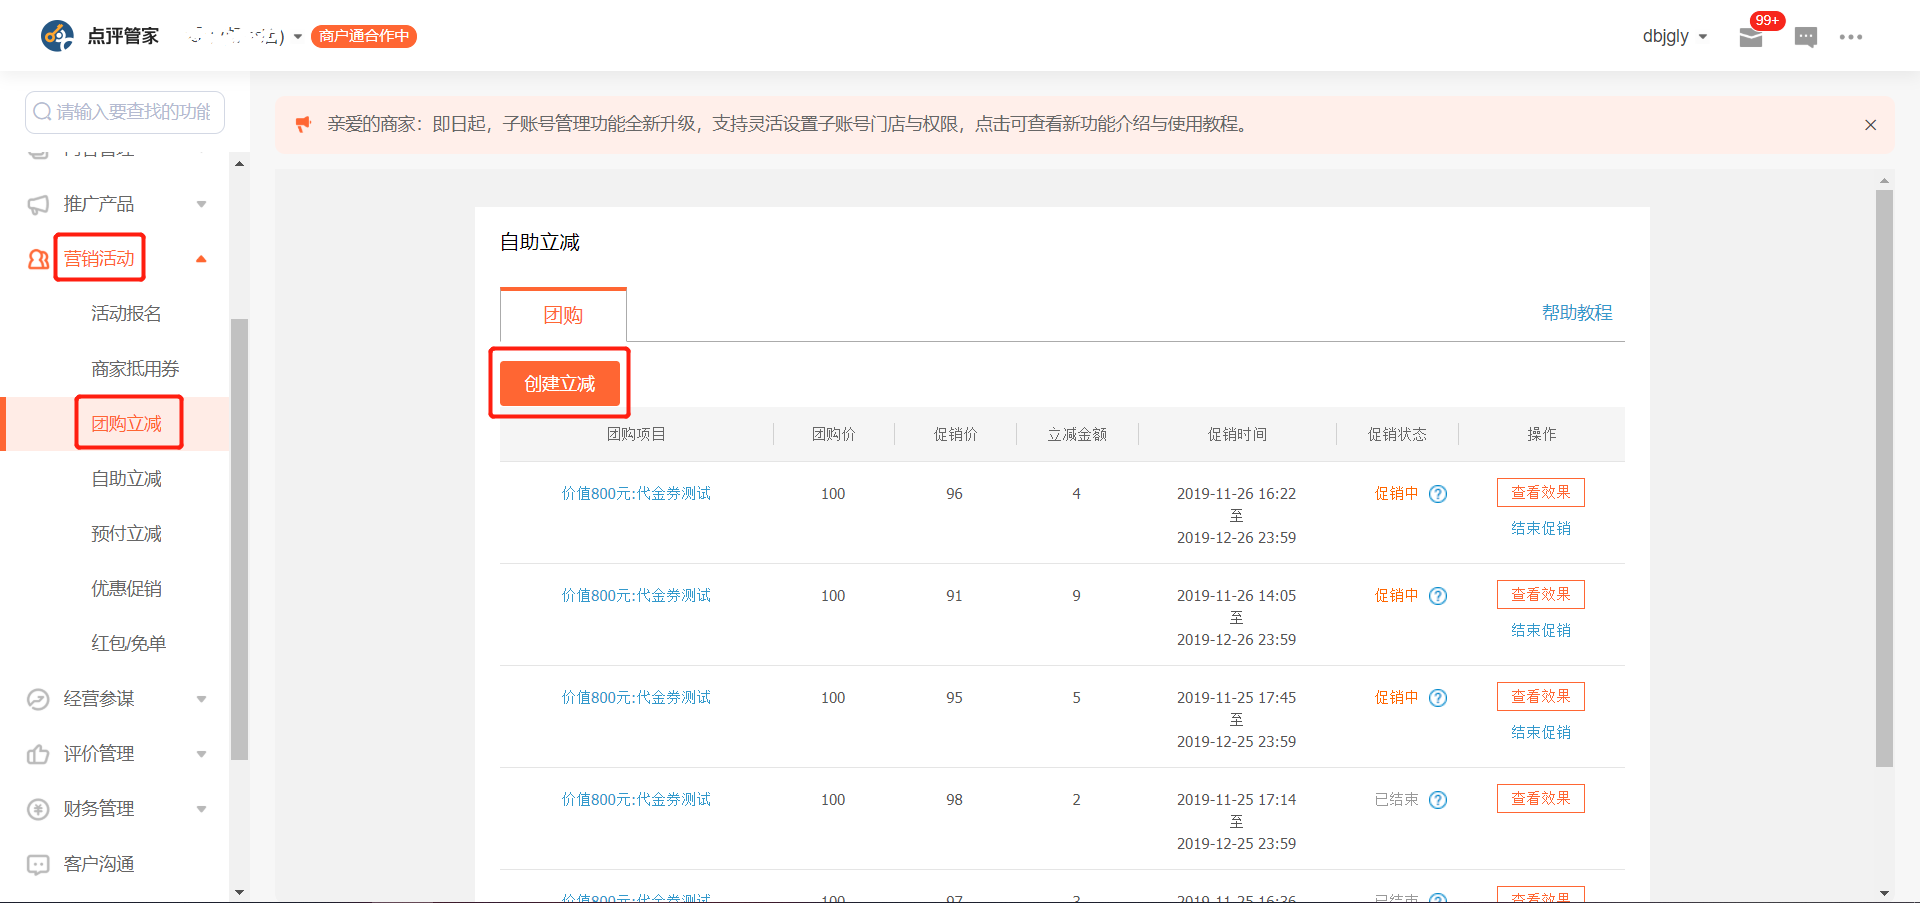This screenshot has height=903, width=1920.
Task: Click the 促销状态 column header
Action: pos(1397,435)
